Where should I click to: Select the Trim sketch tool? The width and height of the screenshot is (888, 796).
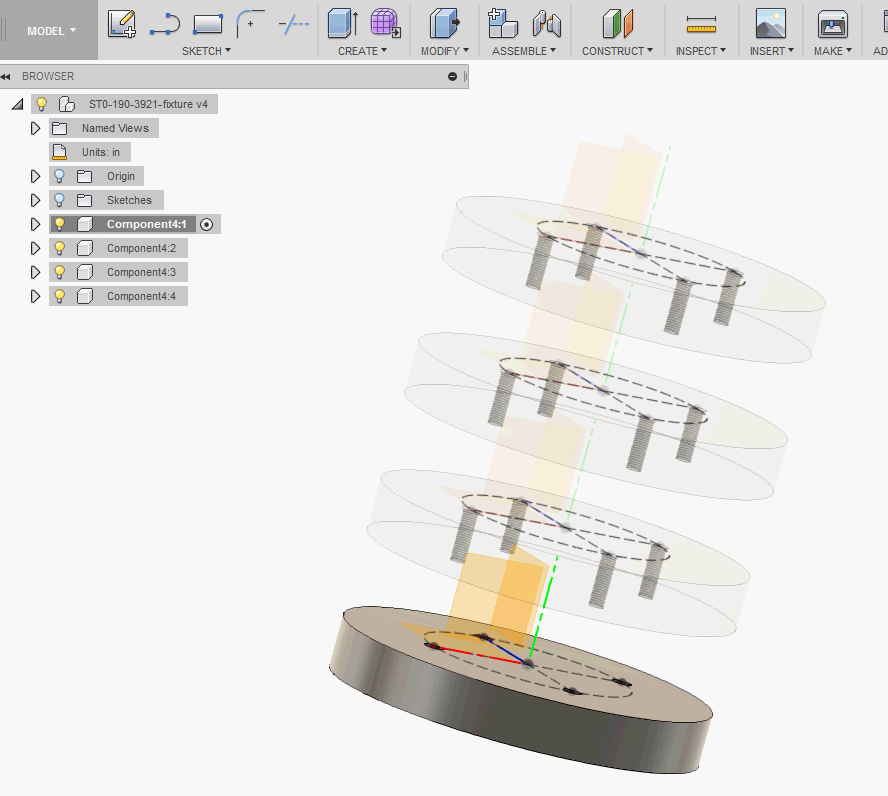point(294,24)
